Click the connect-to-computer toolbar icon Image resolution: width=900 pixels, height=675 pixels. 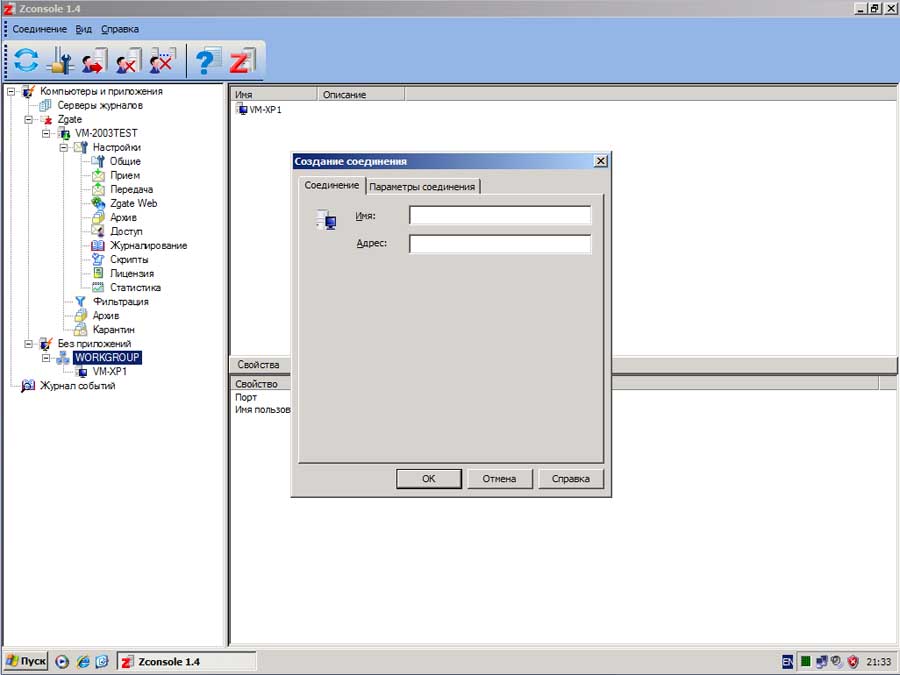pos(95,60)
